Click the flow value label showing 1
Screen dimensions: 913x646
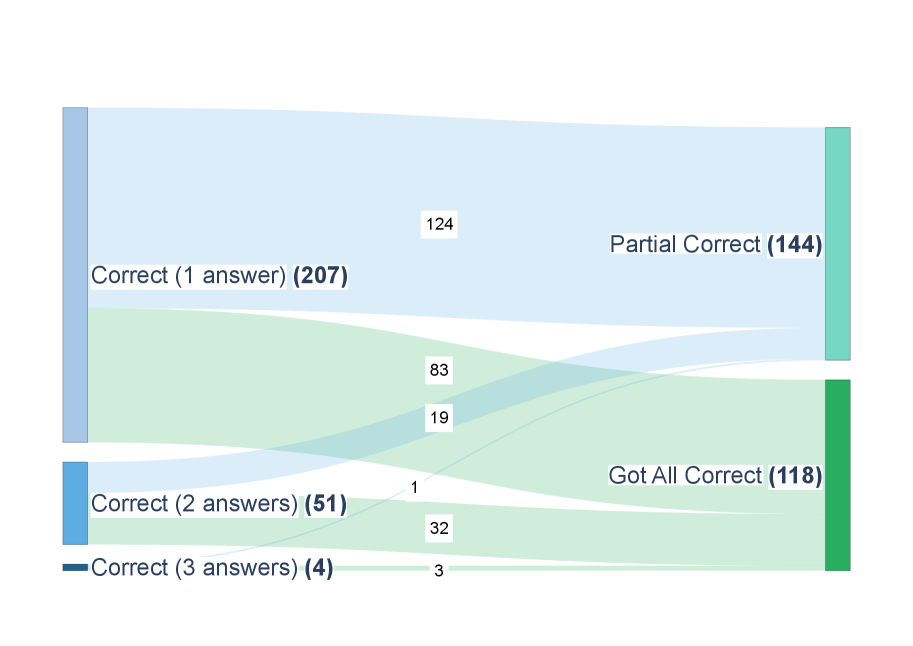click(414, 488)
